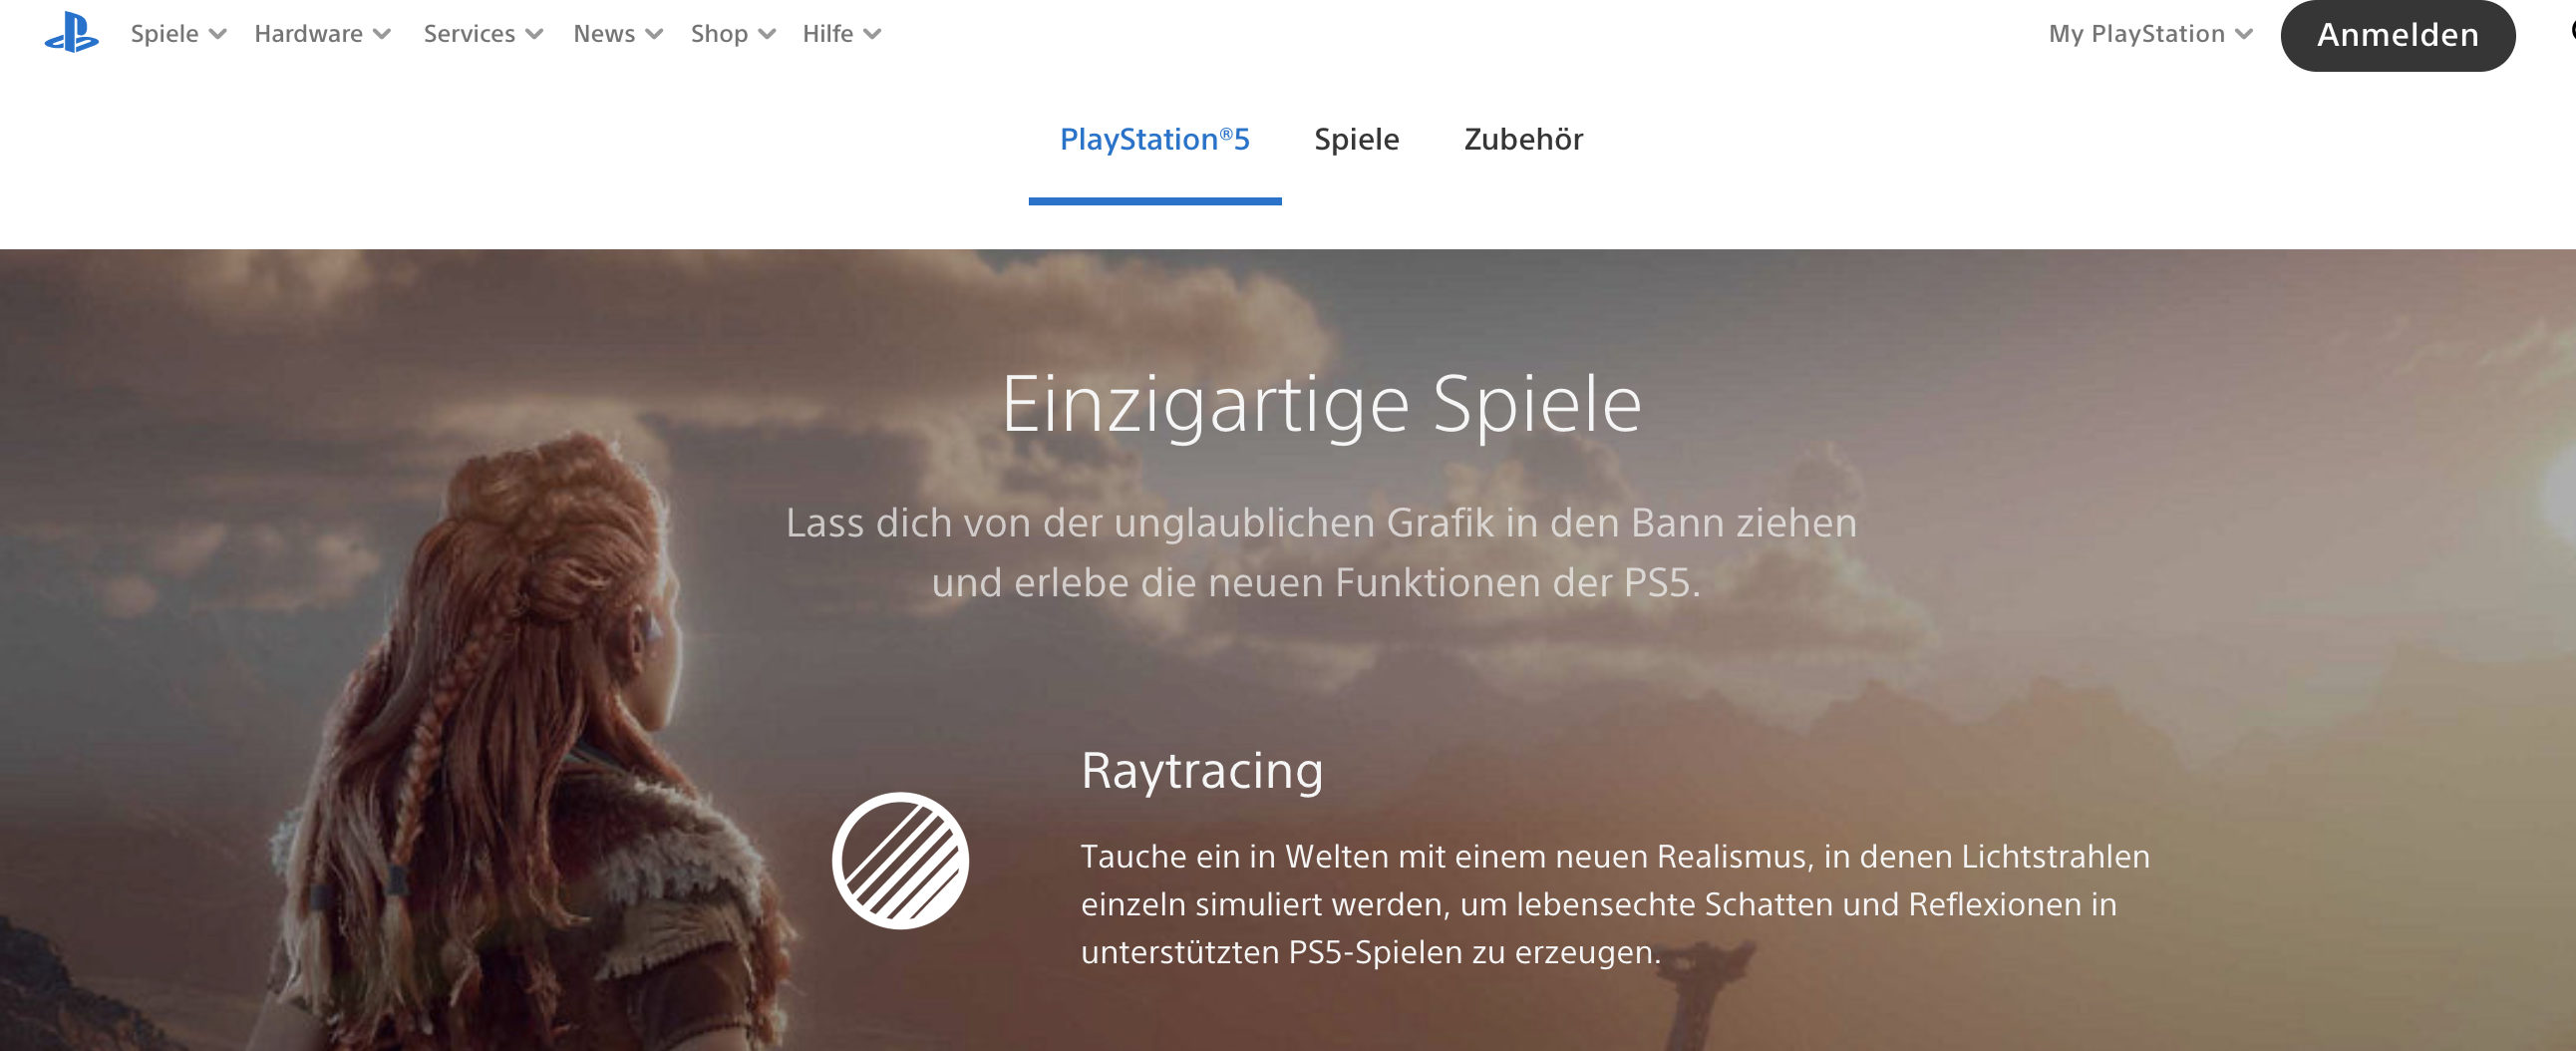
Task: Click the Anmelden button
Action: pos(2397,35)
